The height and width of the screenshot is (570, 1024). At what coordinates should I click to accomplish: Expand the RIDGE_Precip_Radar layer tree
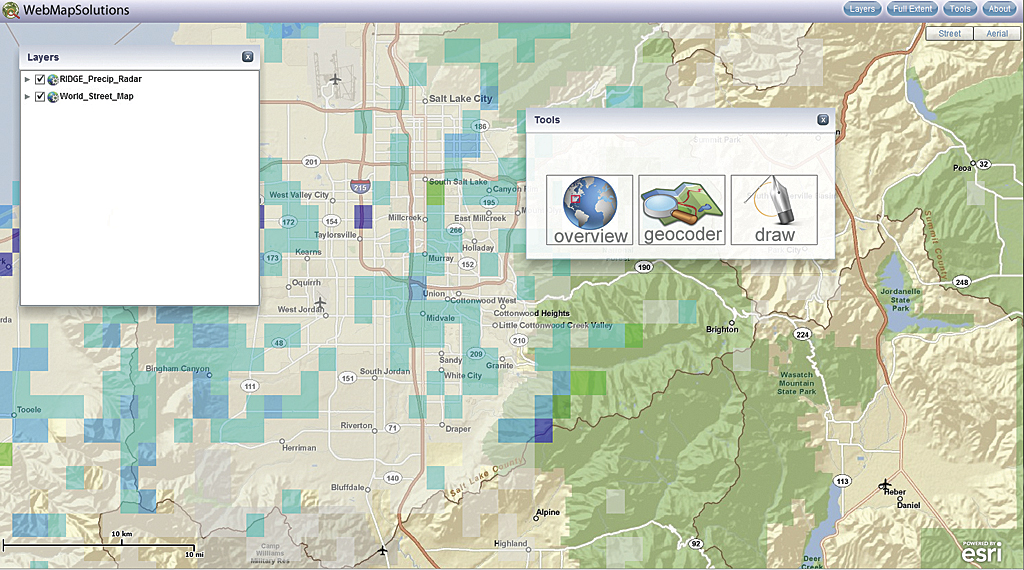(27, 79)
